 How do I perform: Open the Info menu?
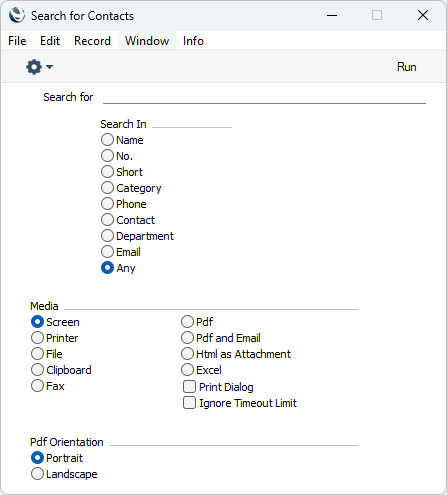tap(193, 41)
